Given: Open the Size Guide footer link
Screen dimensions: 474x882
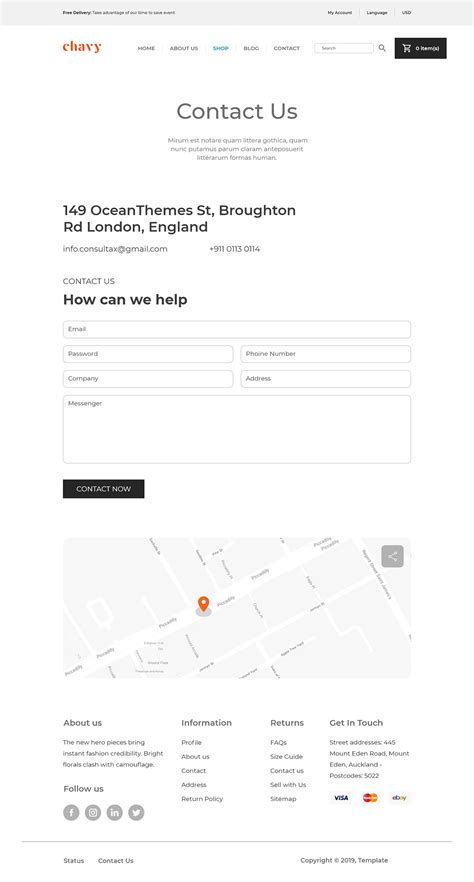Looking at the screenshot, I should point(286,757).
